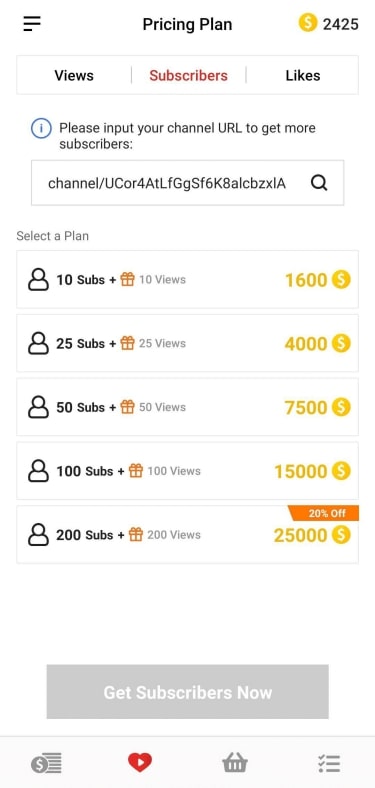Open the earn coins icon in bottom bar
Image resolution: width=375 pixels, height=788 pixels.
click(x=46, y=764)
